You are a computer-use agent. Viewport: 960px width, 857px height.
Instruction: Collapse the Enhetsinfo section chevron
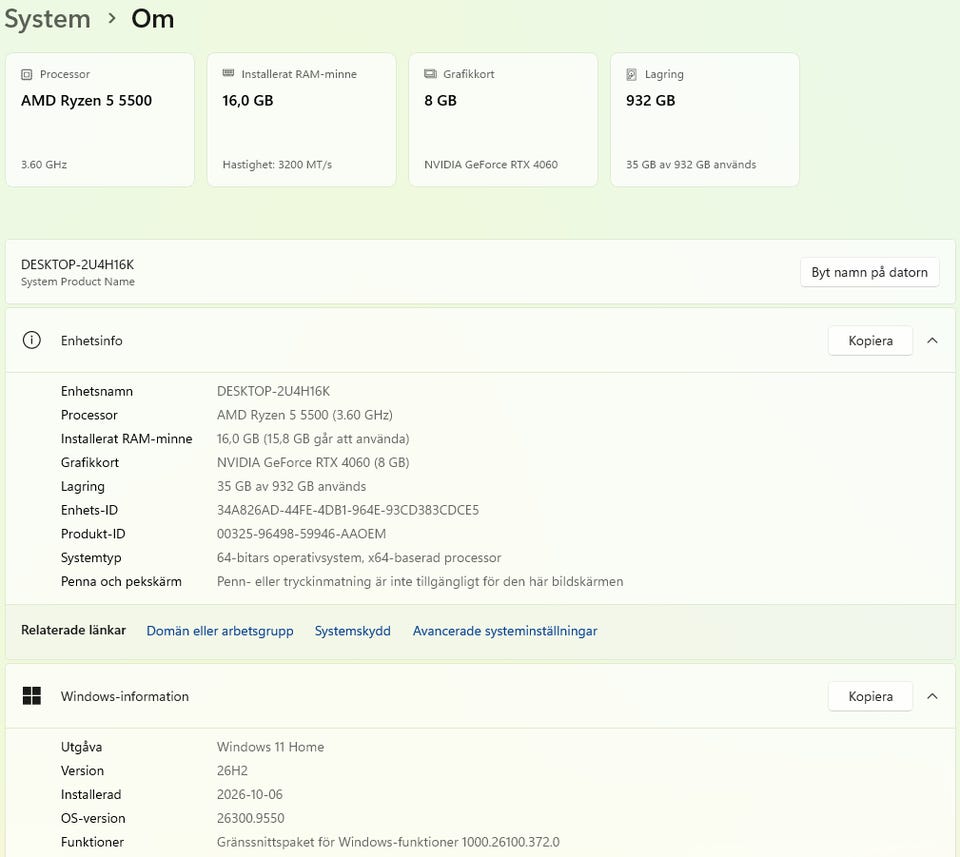(932, 340)
